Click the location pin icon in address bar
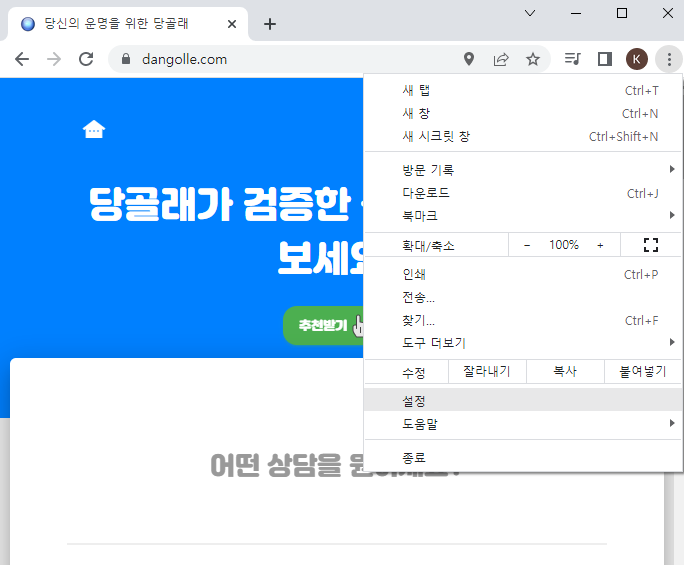Viewport: 684px width, 565px height. coord(469,59)
